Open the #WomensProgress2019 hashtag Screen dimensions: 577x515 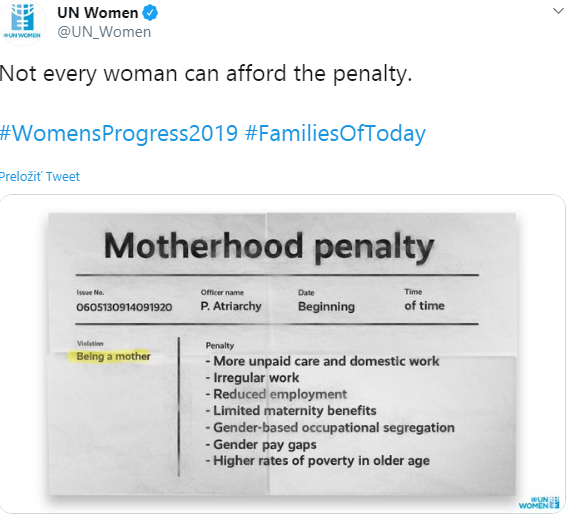tap(118, 133)
